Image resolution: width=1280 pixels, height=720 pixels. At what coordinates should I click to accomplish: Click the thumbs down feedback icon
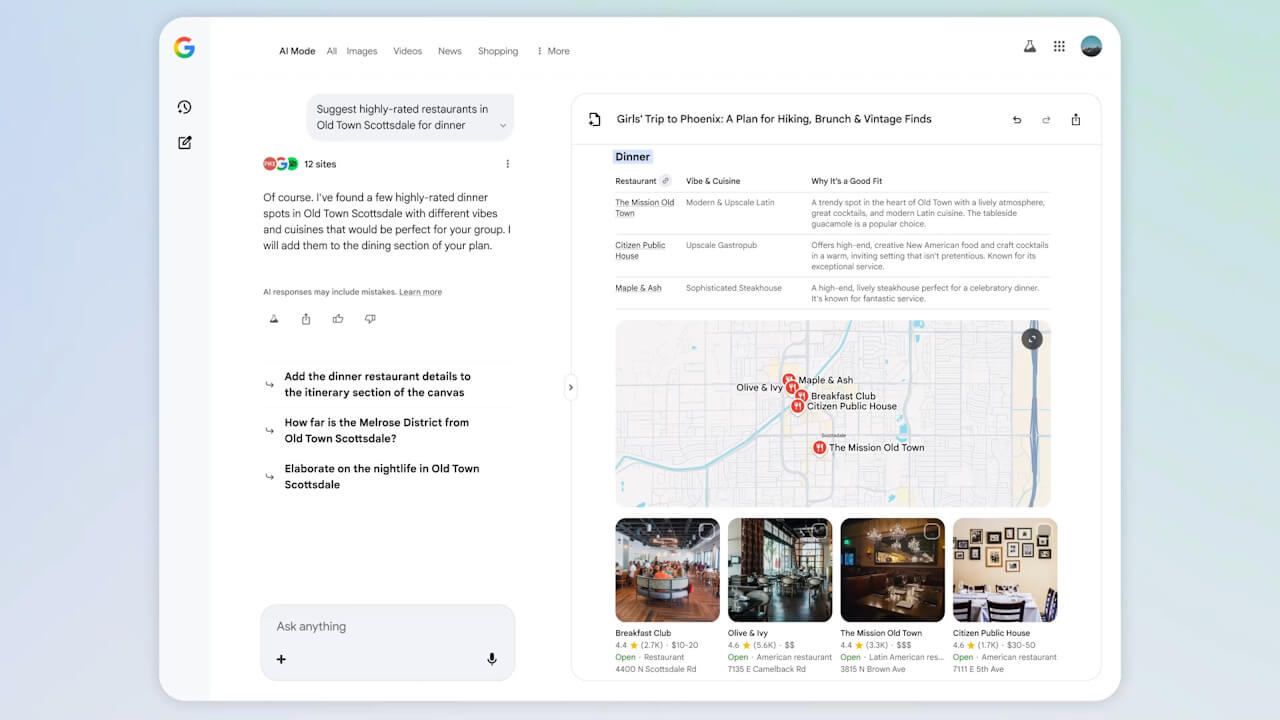tap(370, 319)
